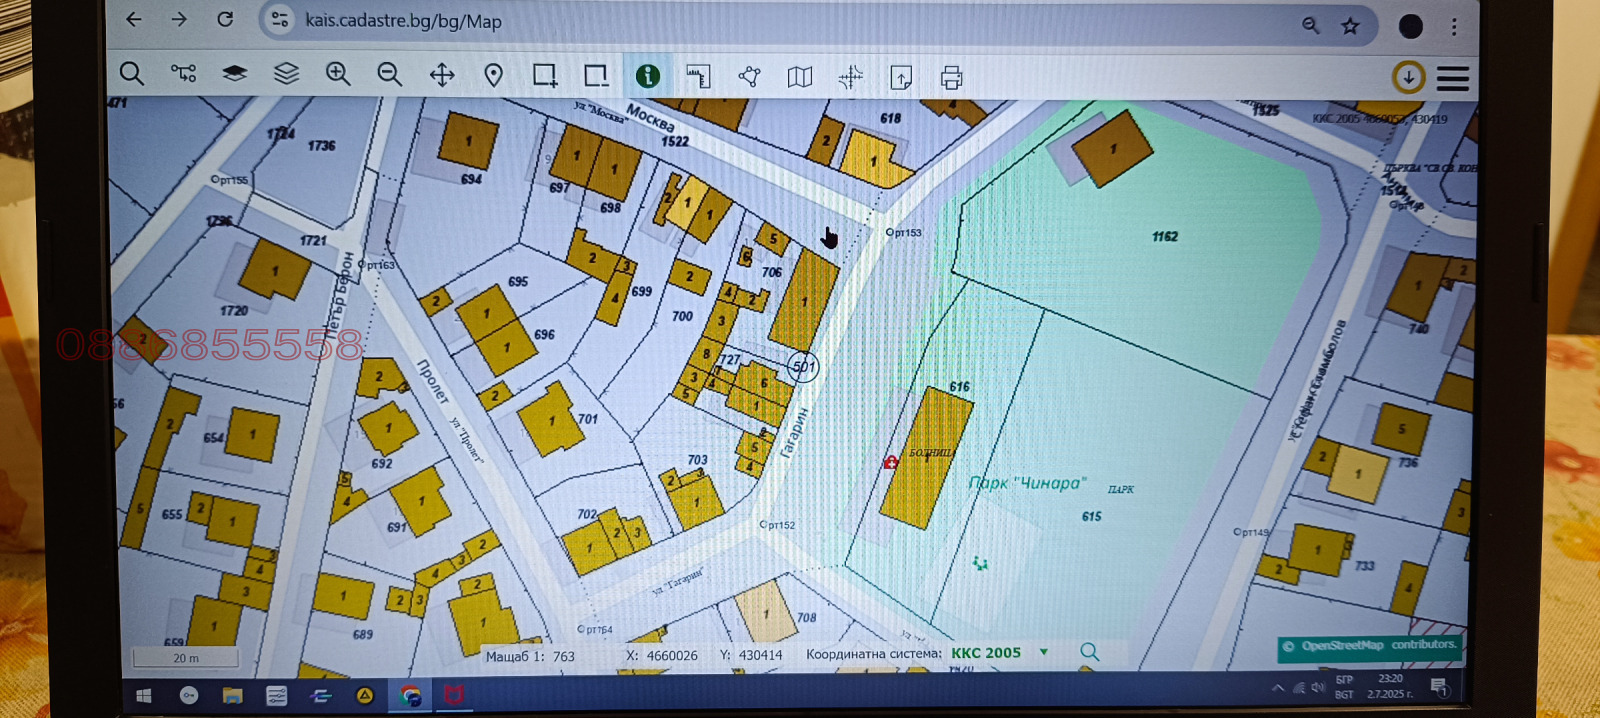
Task: Select the zoom out tool
Action: pyautogui.click(x=389, y=74)
